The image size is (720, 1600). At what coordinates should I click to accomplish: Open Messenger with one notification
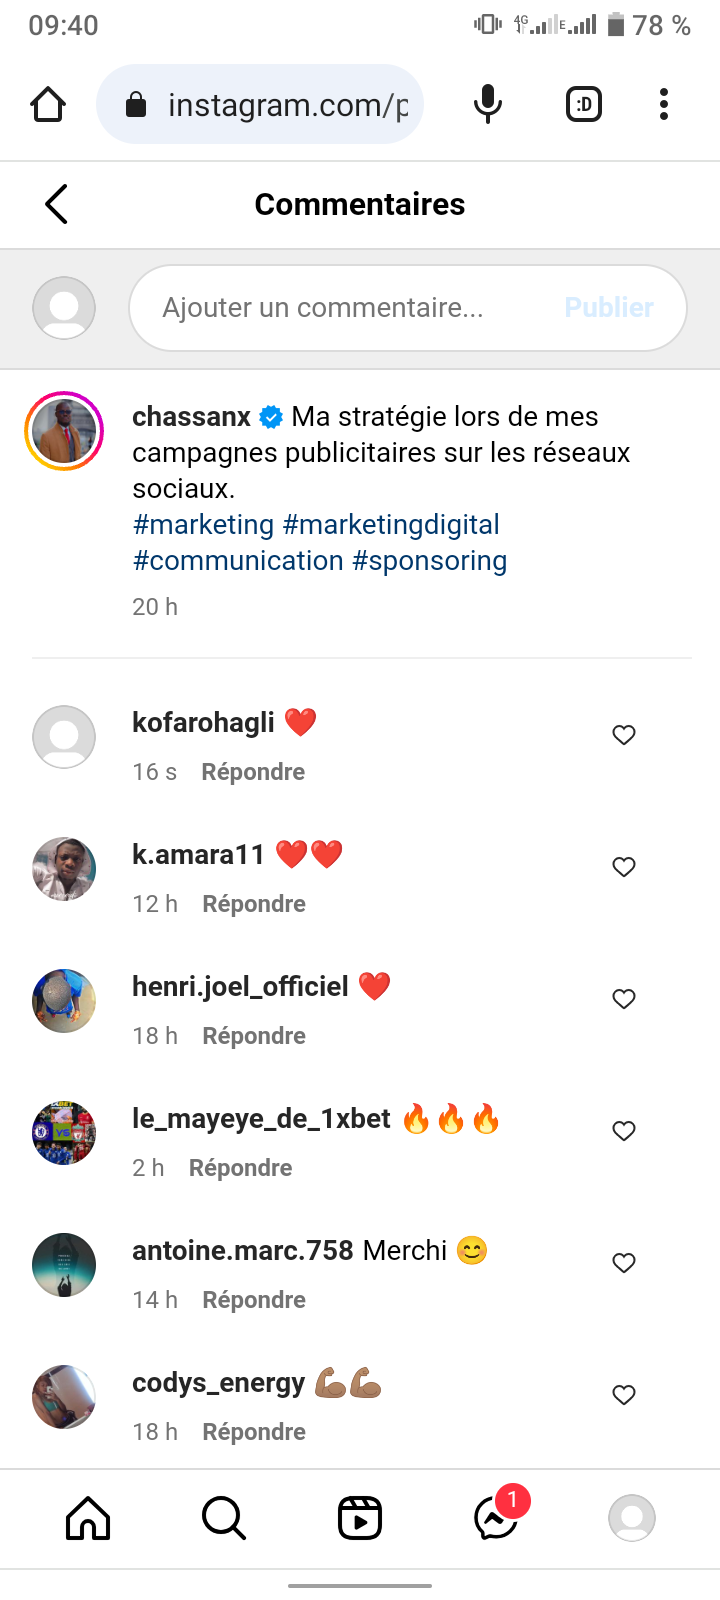point(496,1518)
